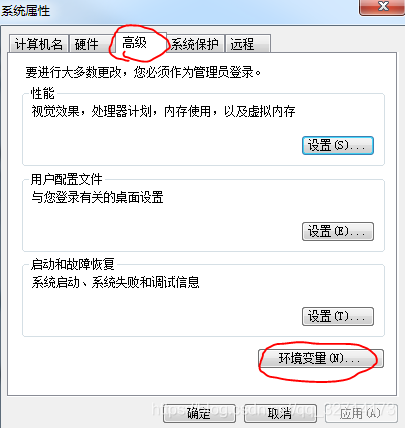The height and width of the screenshot is (428, 405).
Task: Open startup and recovery 设置(T)
Action: (338, 316)
